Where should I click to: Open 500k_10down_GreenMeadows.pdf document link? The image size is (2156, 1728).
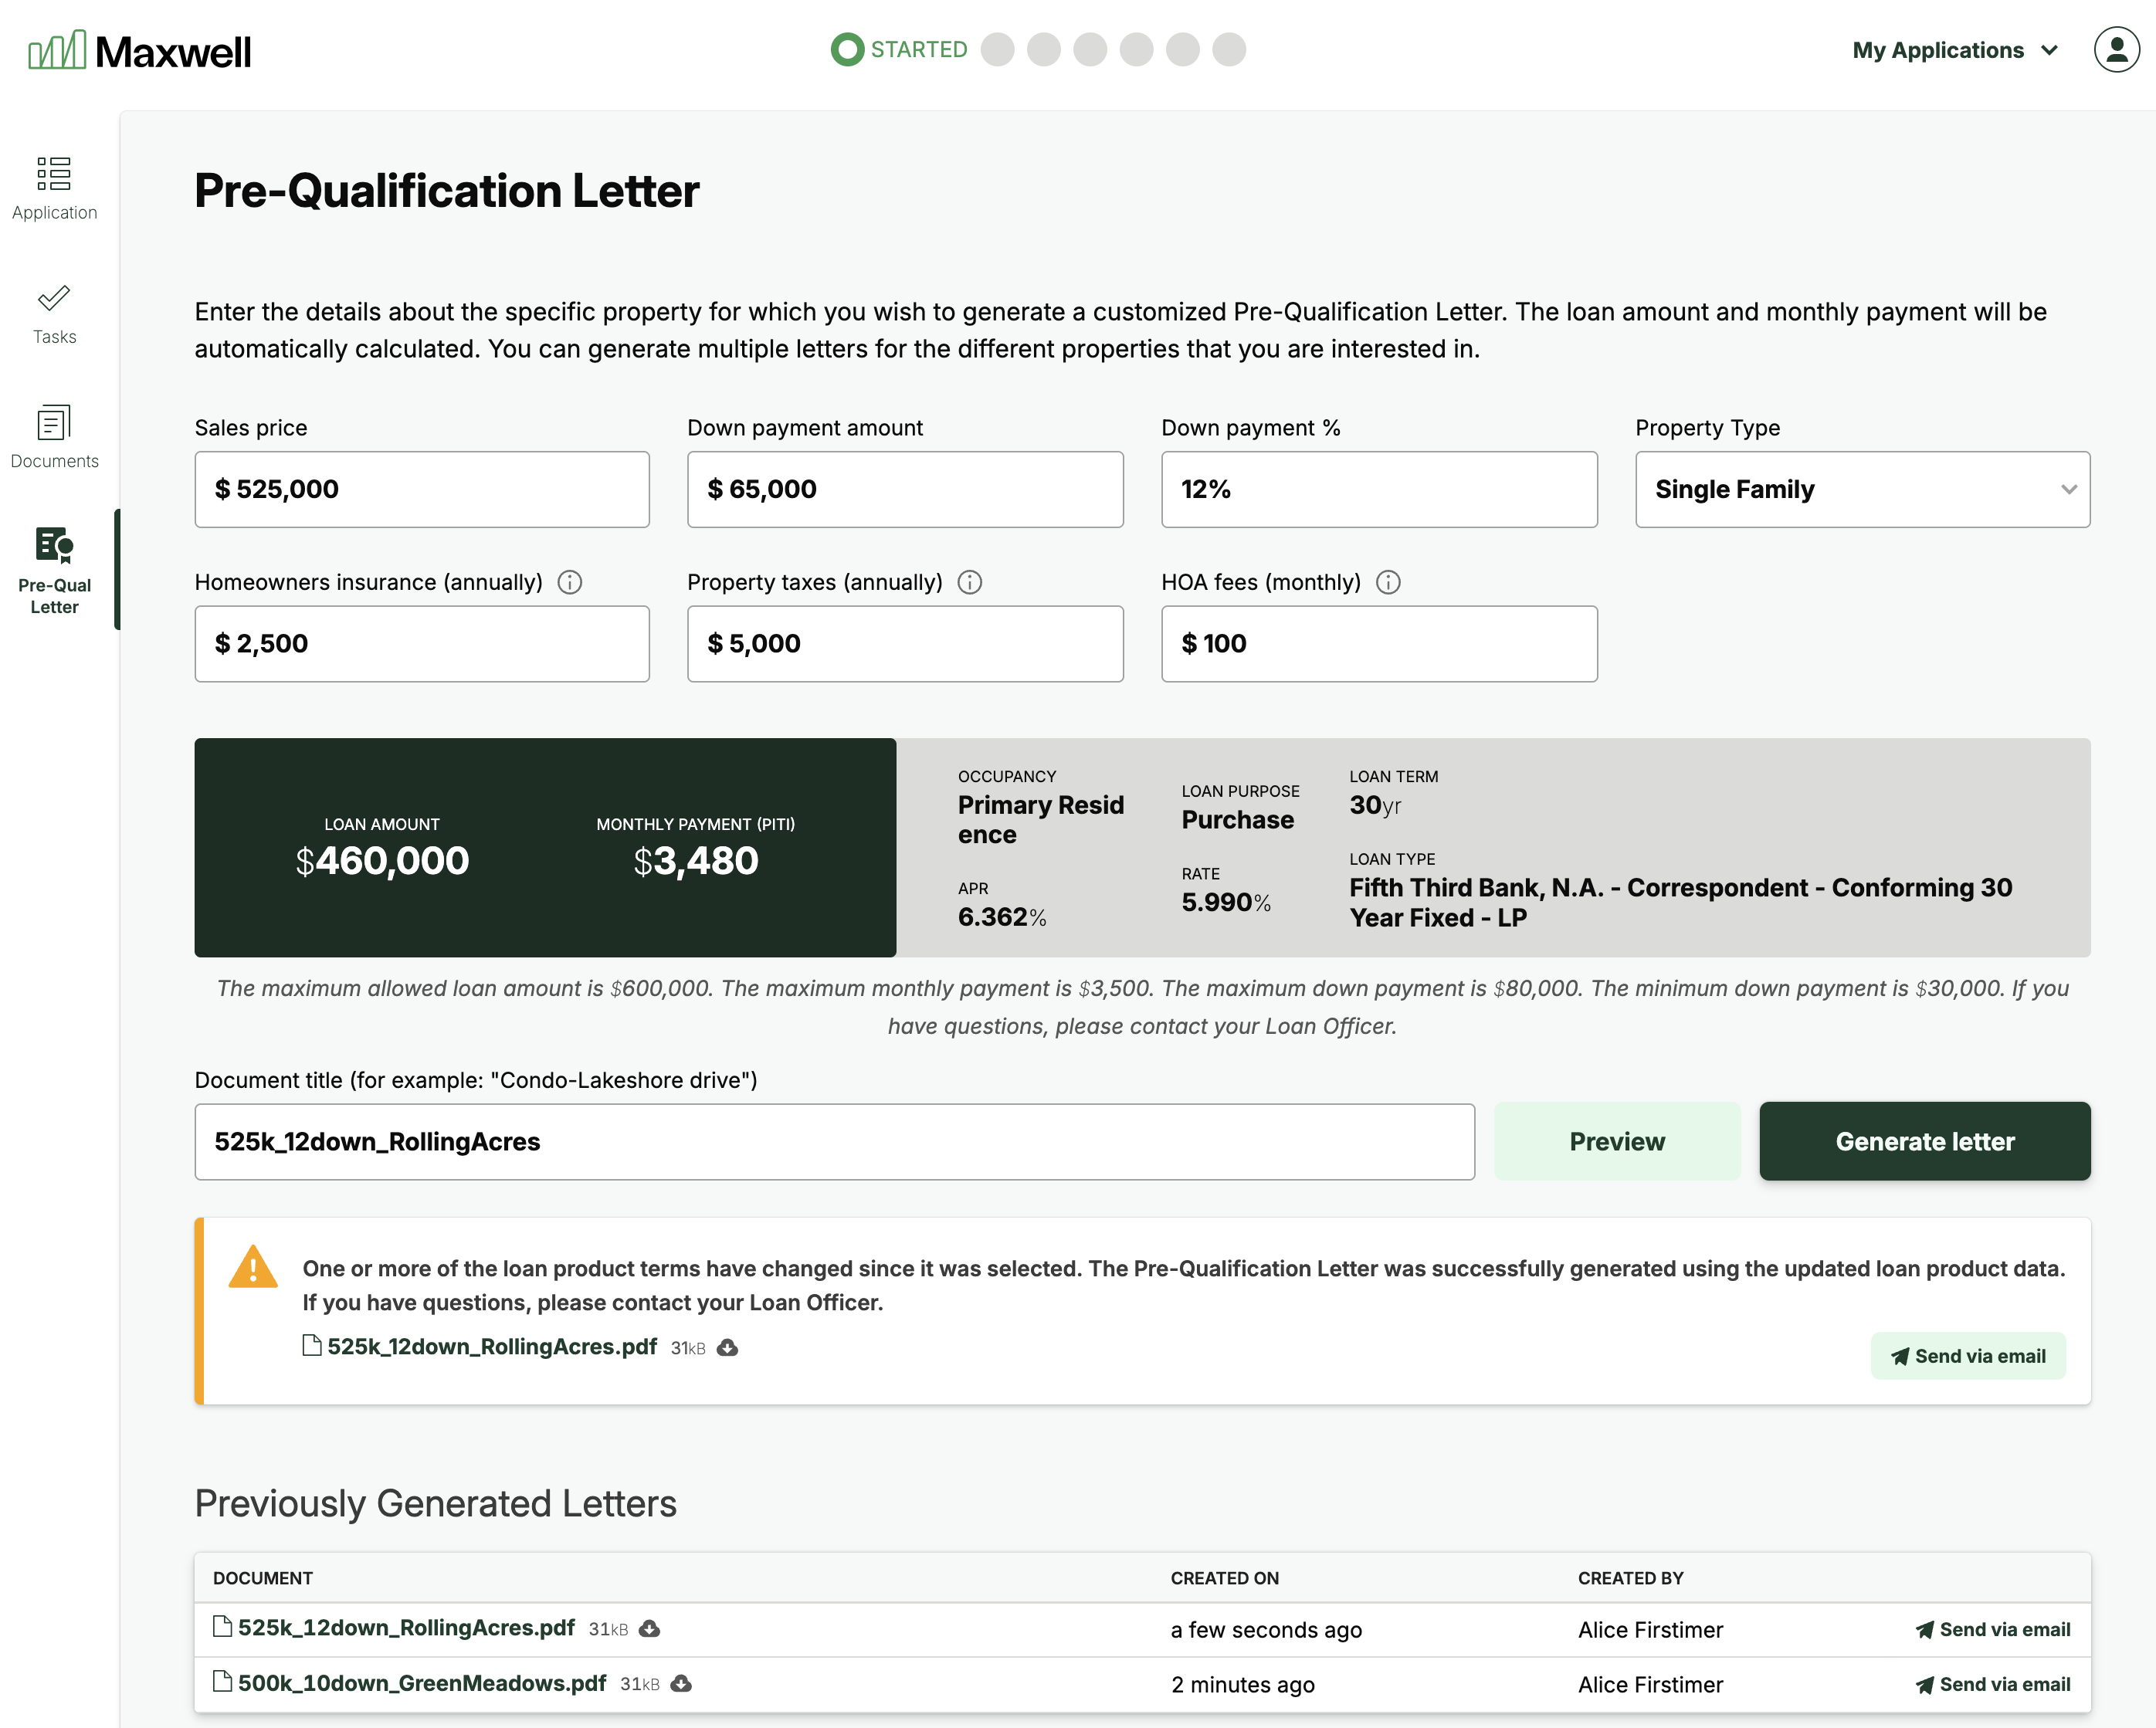pos(421,1683)
